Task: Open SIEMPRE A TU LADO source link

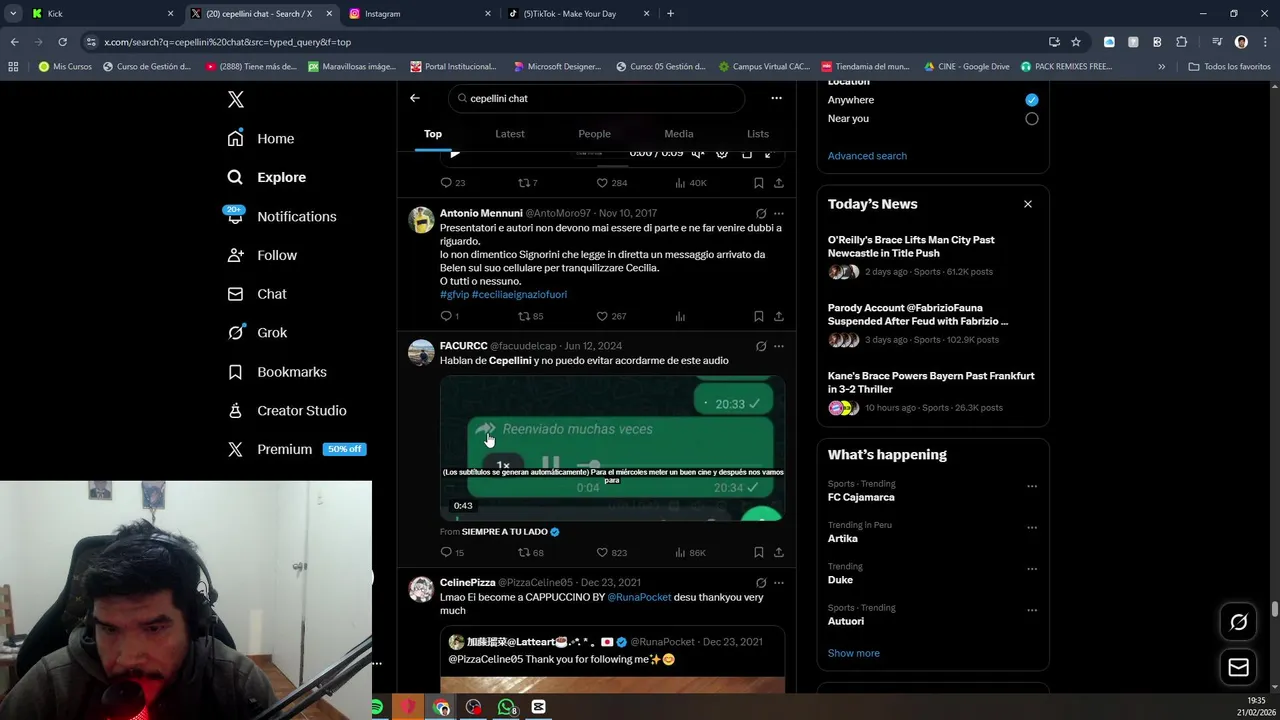Action: [510, 532]
